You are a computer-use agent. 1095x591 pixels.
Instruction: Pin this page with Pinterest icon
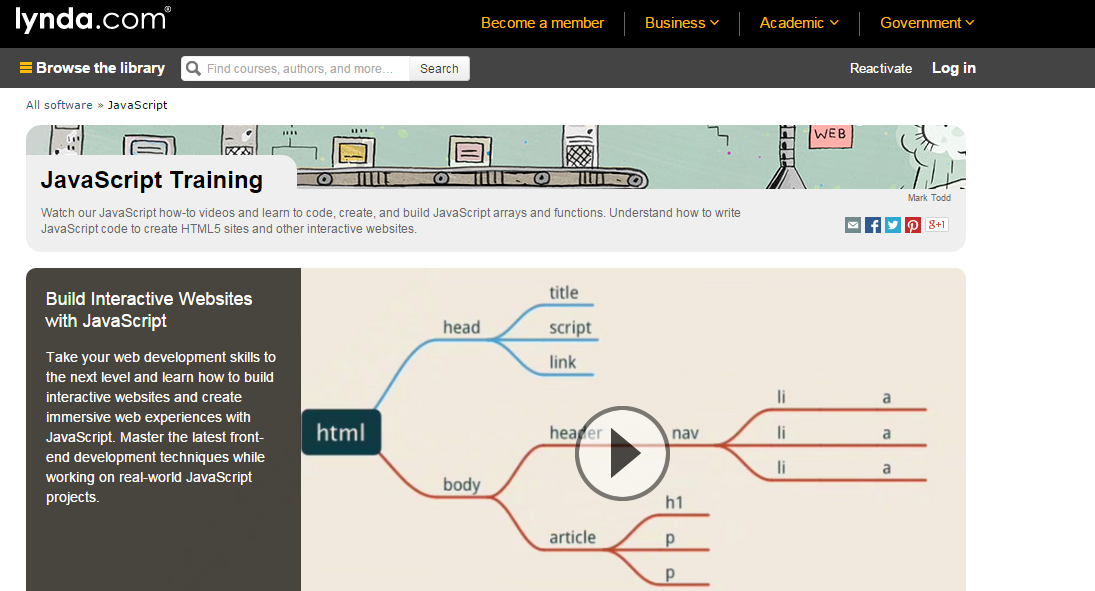coord(913,225)
